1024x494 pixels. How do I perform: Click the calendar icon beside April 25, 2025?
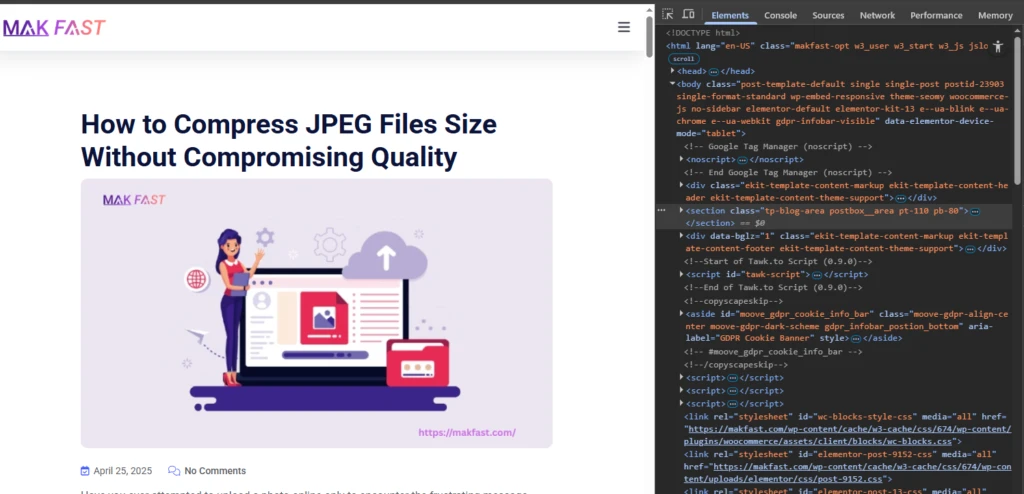click(x=85, y=471)
